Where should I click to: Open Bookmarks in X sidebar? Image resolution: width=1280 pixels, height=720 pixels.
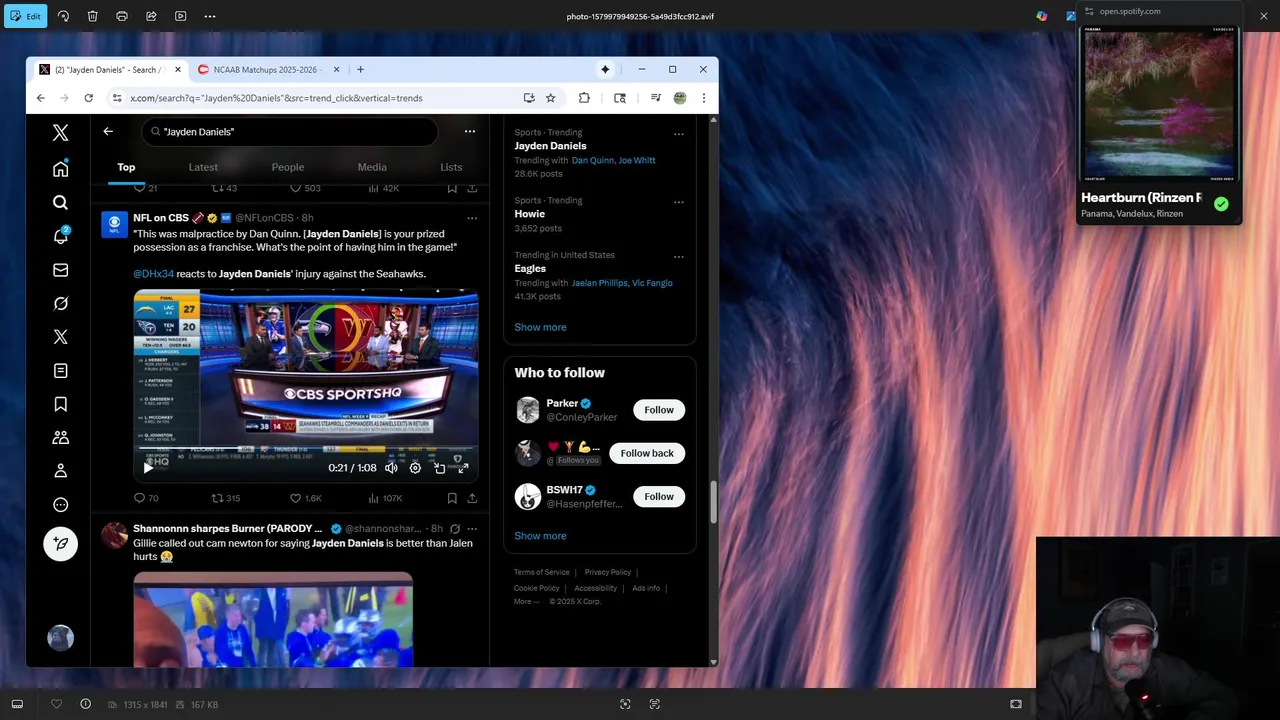60,404
